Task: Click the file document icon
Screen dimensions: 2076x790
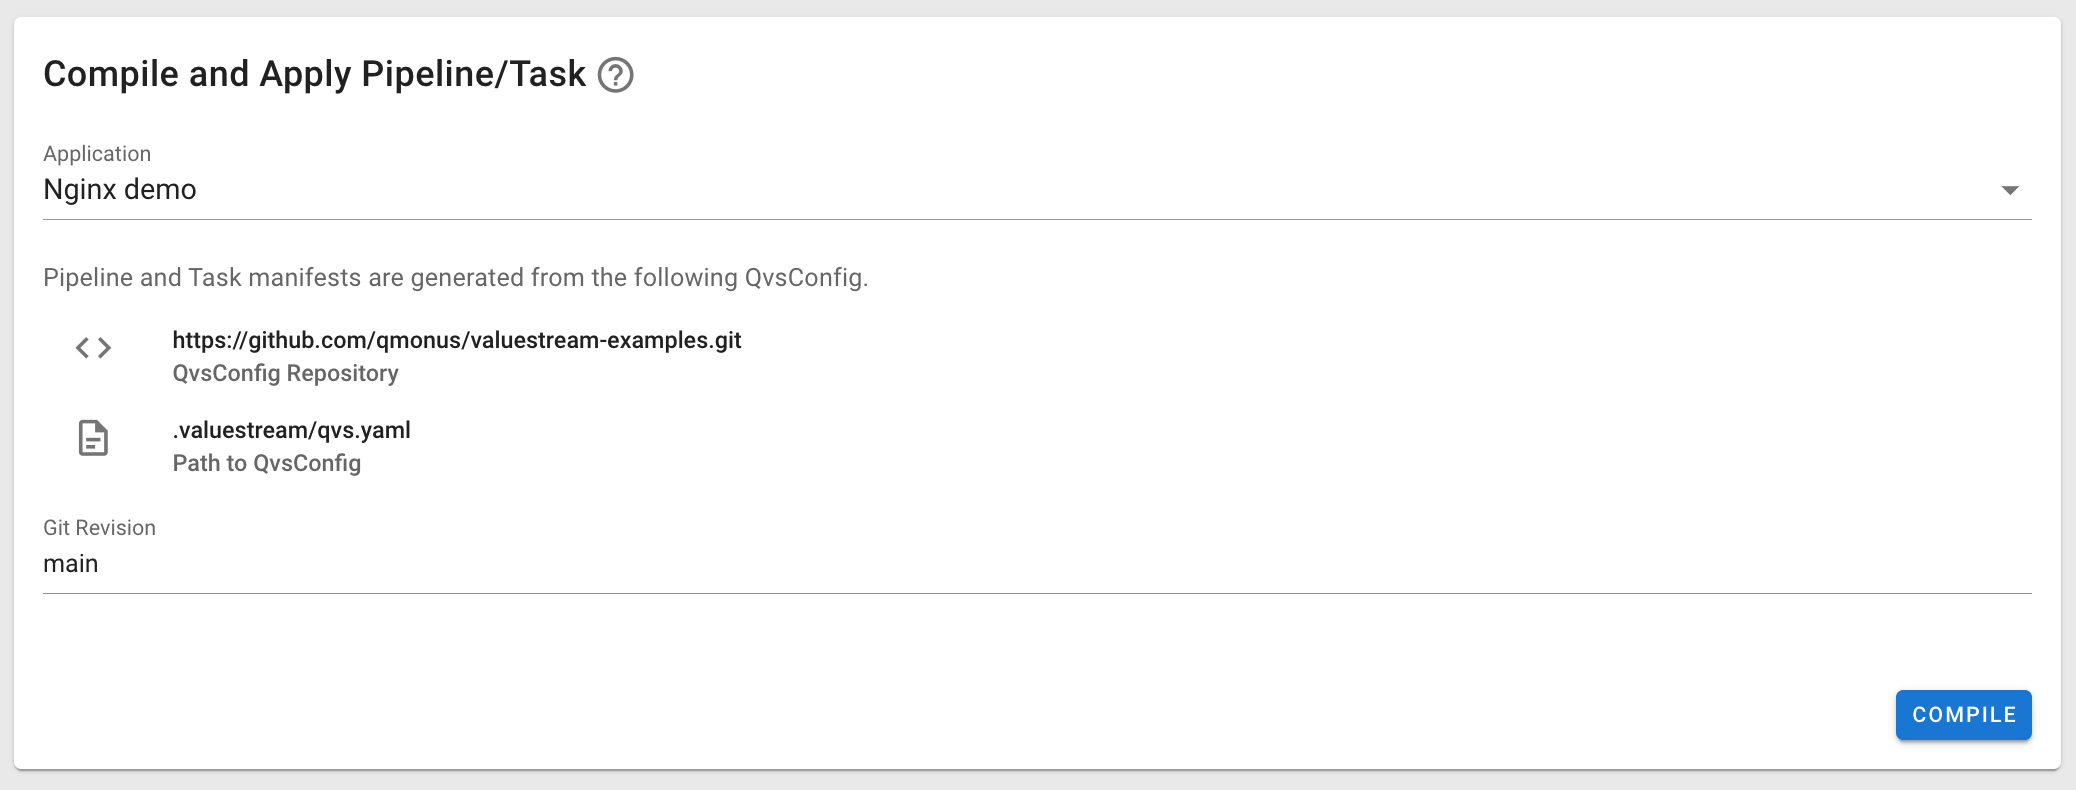Action: click(x=93, y=438)
